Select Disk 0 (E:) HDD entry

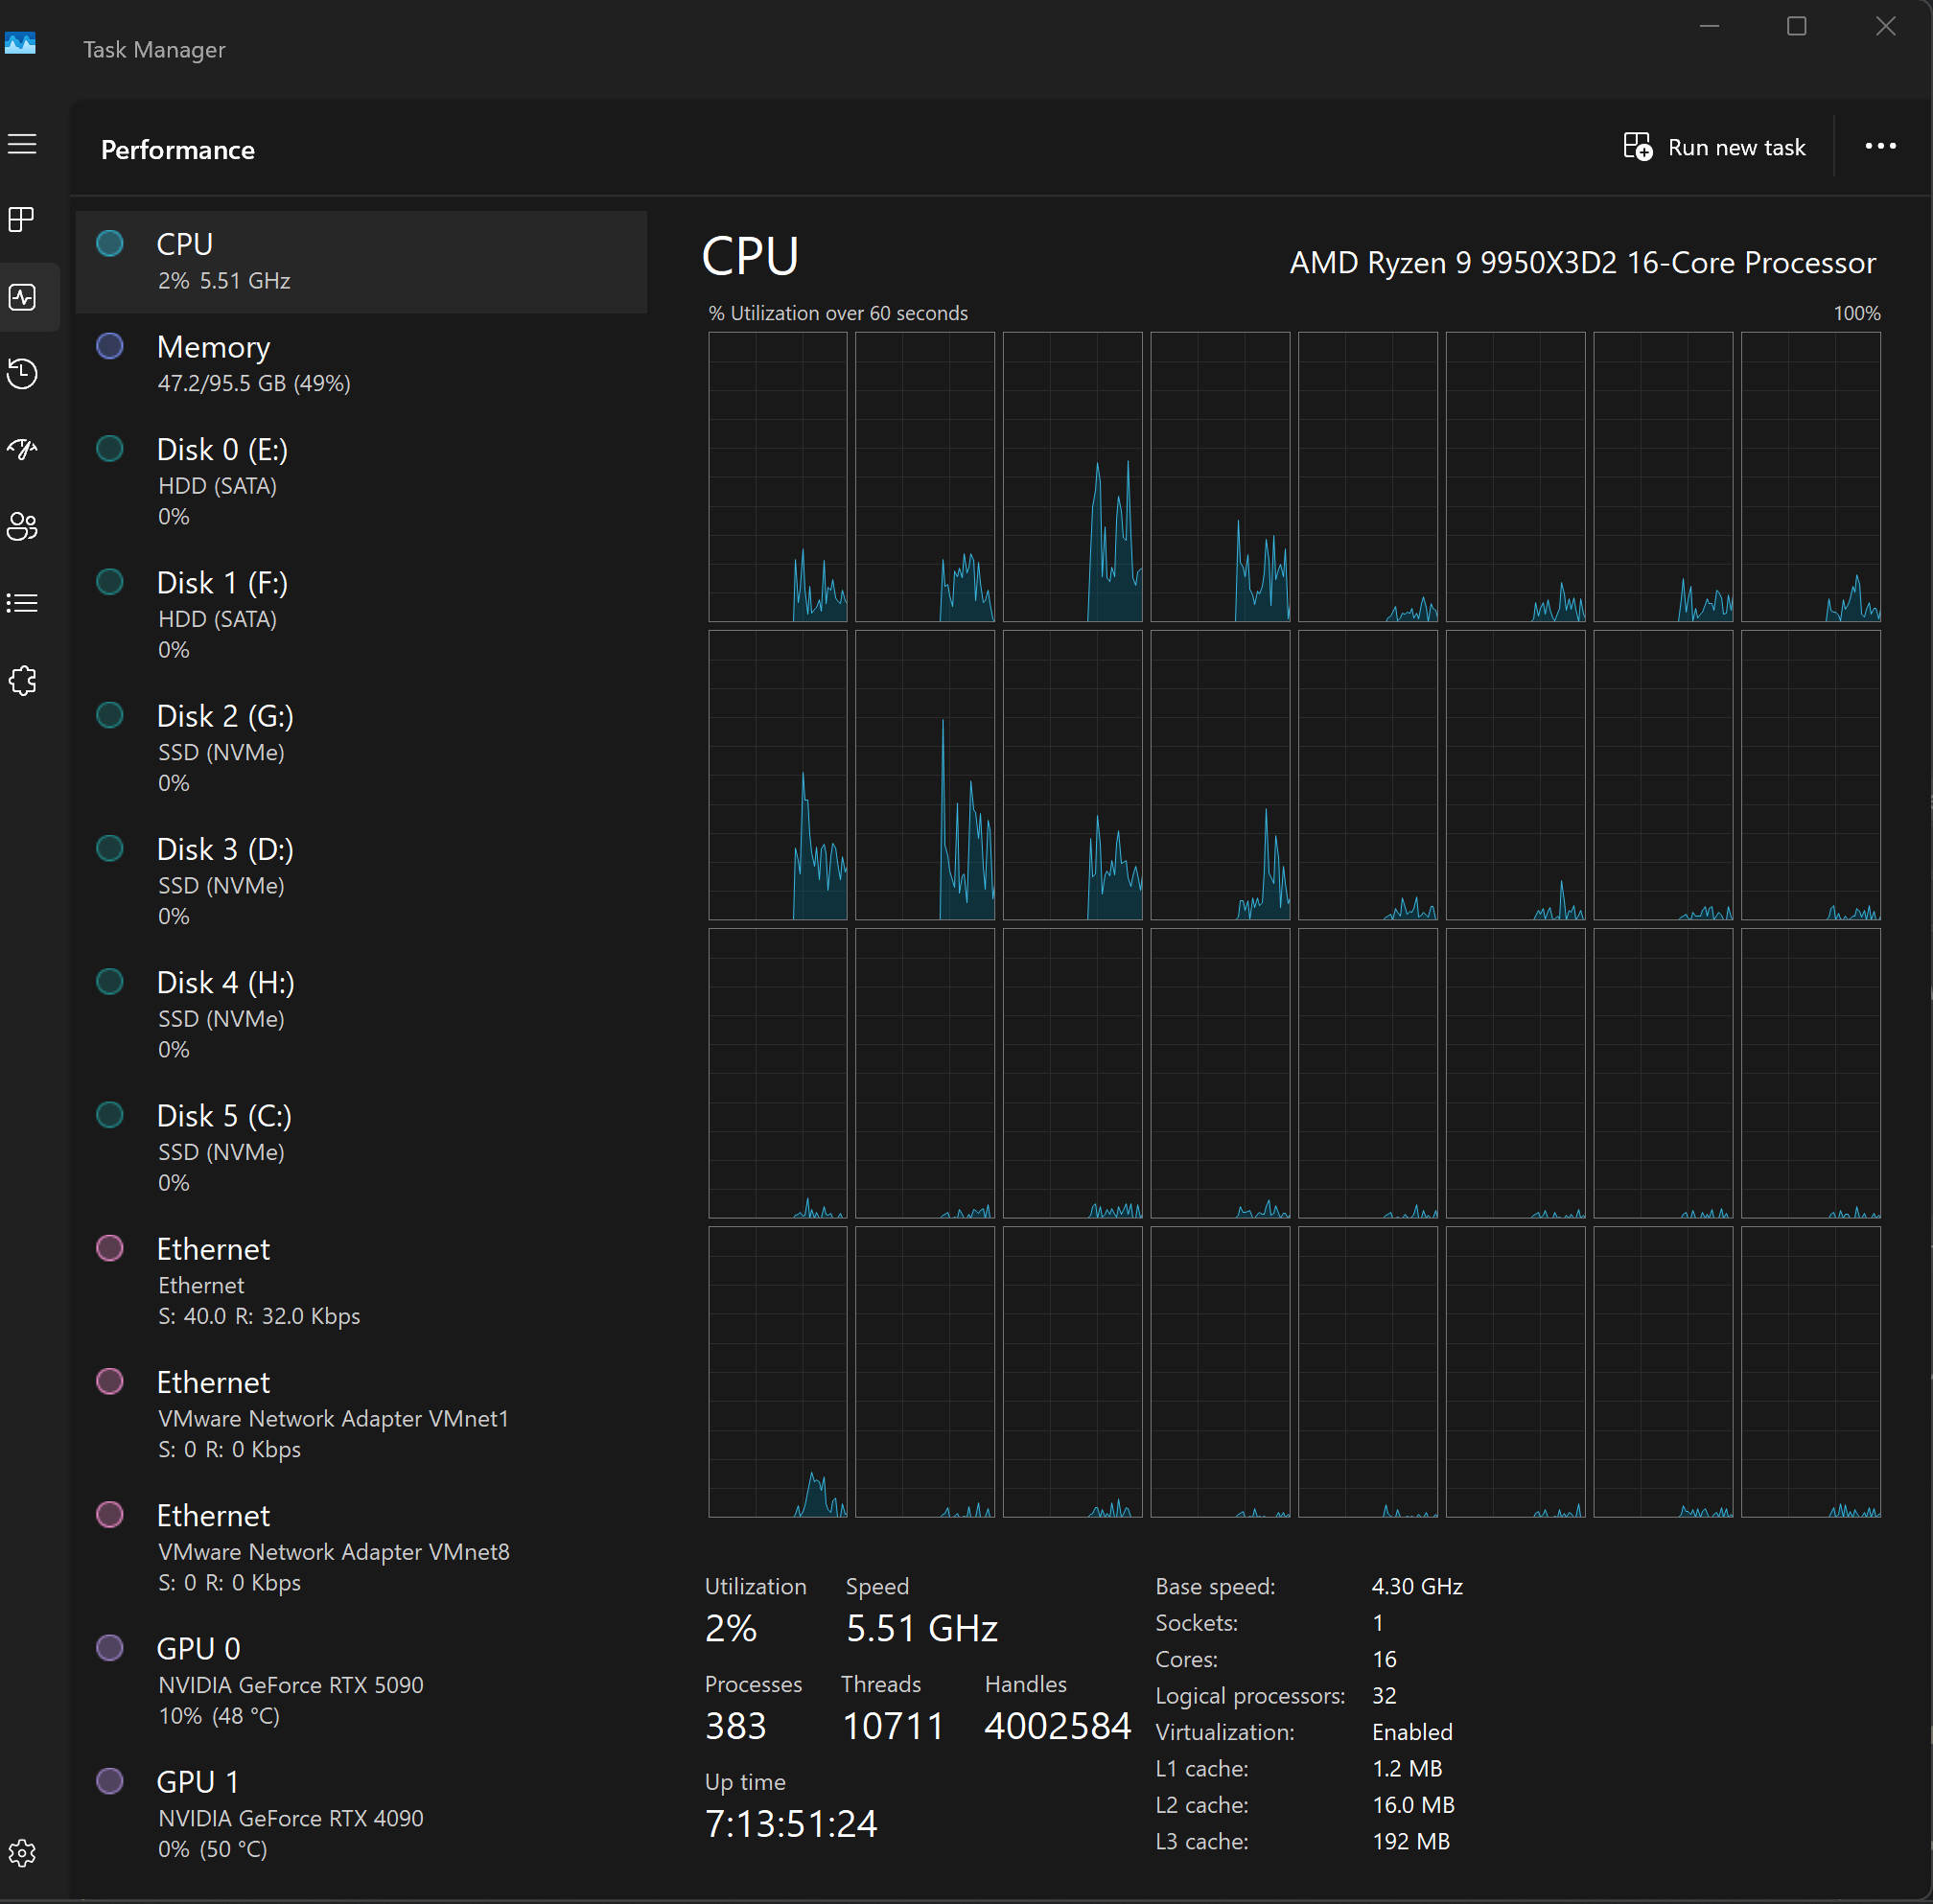click(361, 482)
